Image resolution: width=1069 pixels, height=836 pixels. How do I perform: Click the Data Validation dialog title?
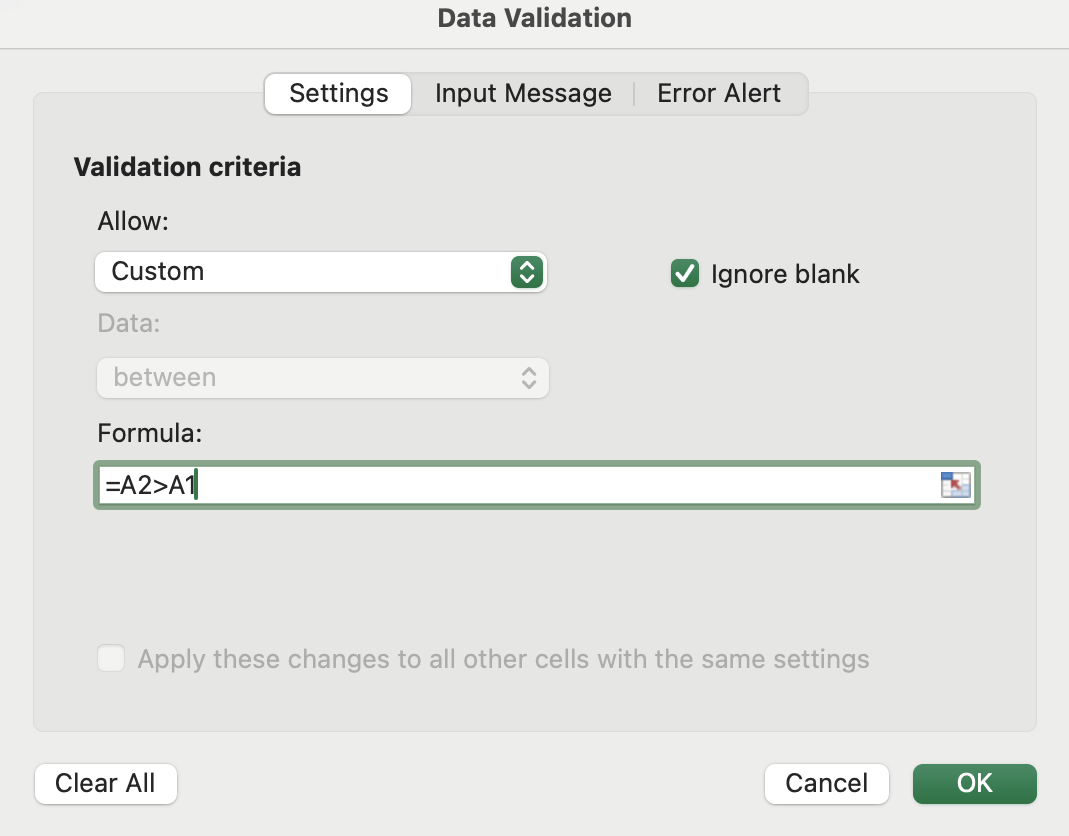pos(534,18)
